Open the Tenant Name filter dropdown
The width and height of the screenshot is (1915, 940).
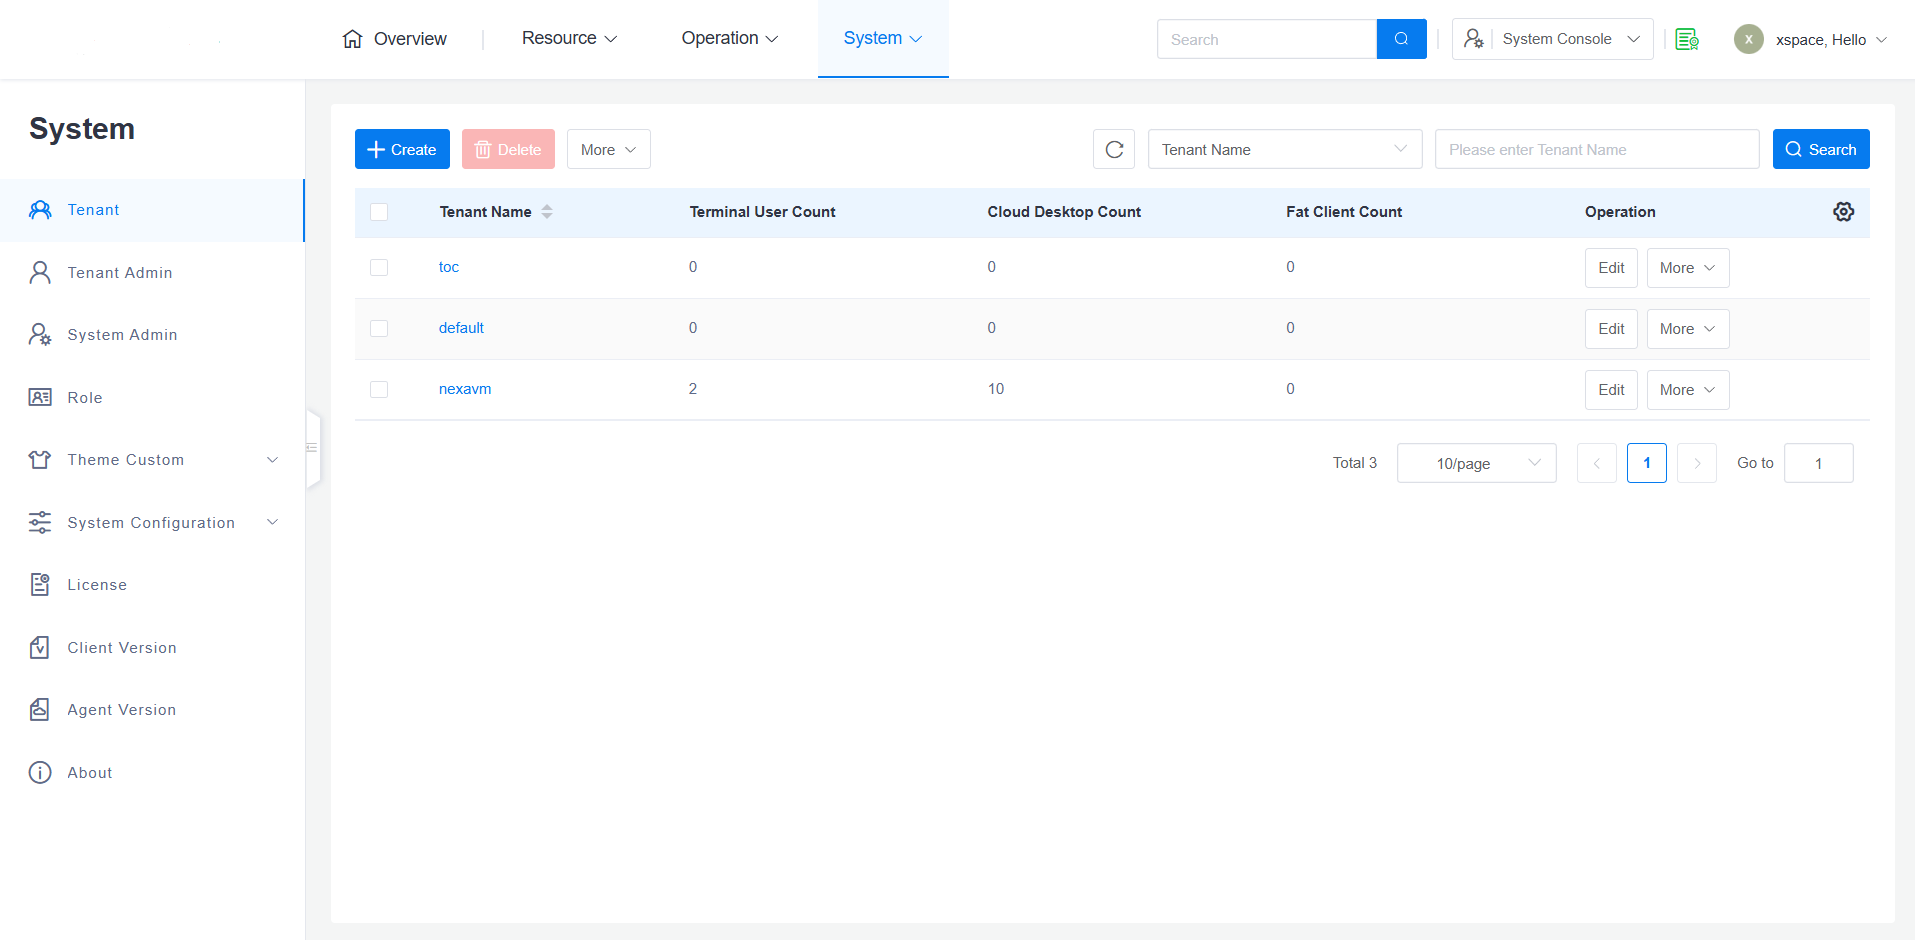tap(1284, 150)
